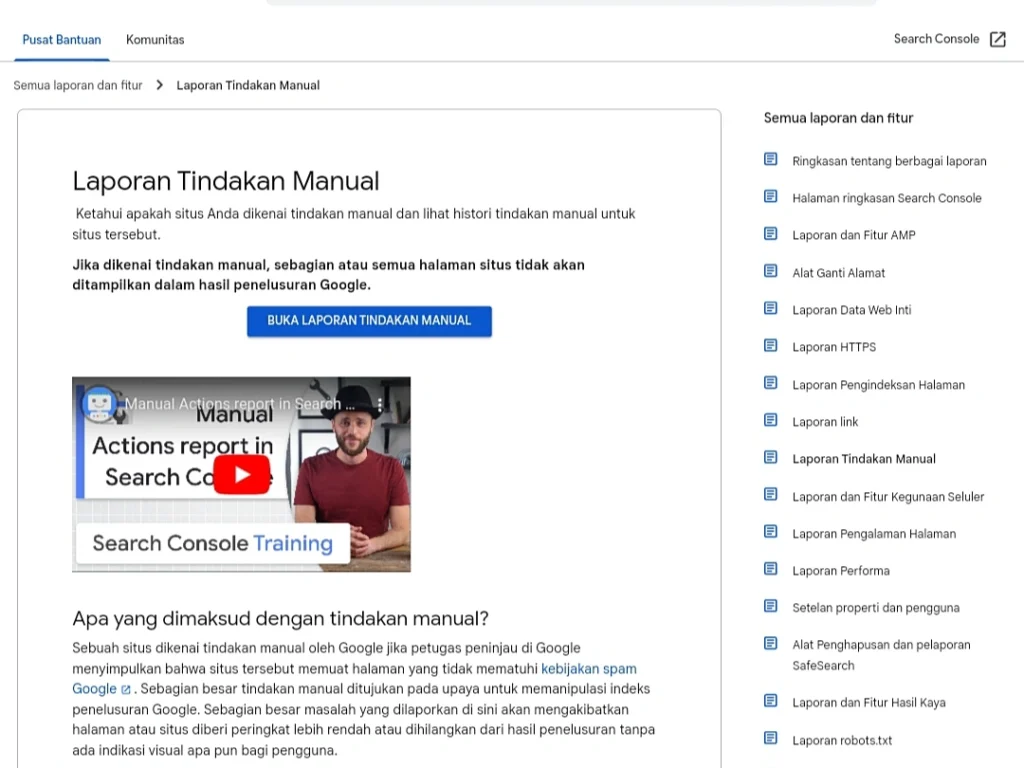The image size is (1024, 768).
Task: Click the Semua laporan dan fitur sidebar heading
Action: click(838, 118)
